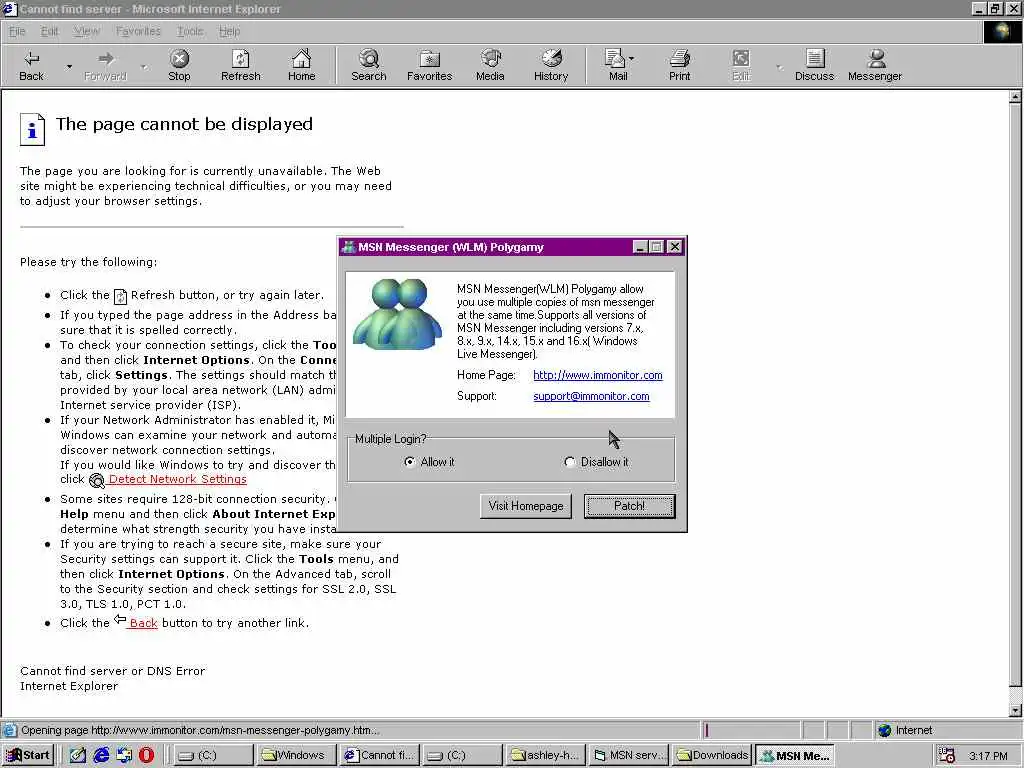Refresh the page via toolbar
1024x768 pixels.
click(240, 65)
